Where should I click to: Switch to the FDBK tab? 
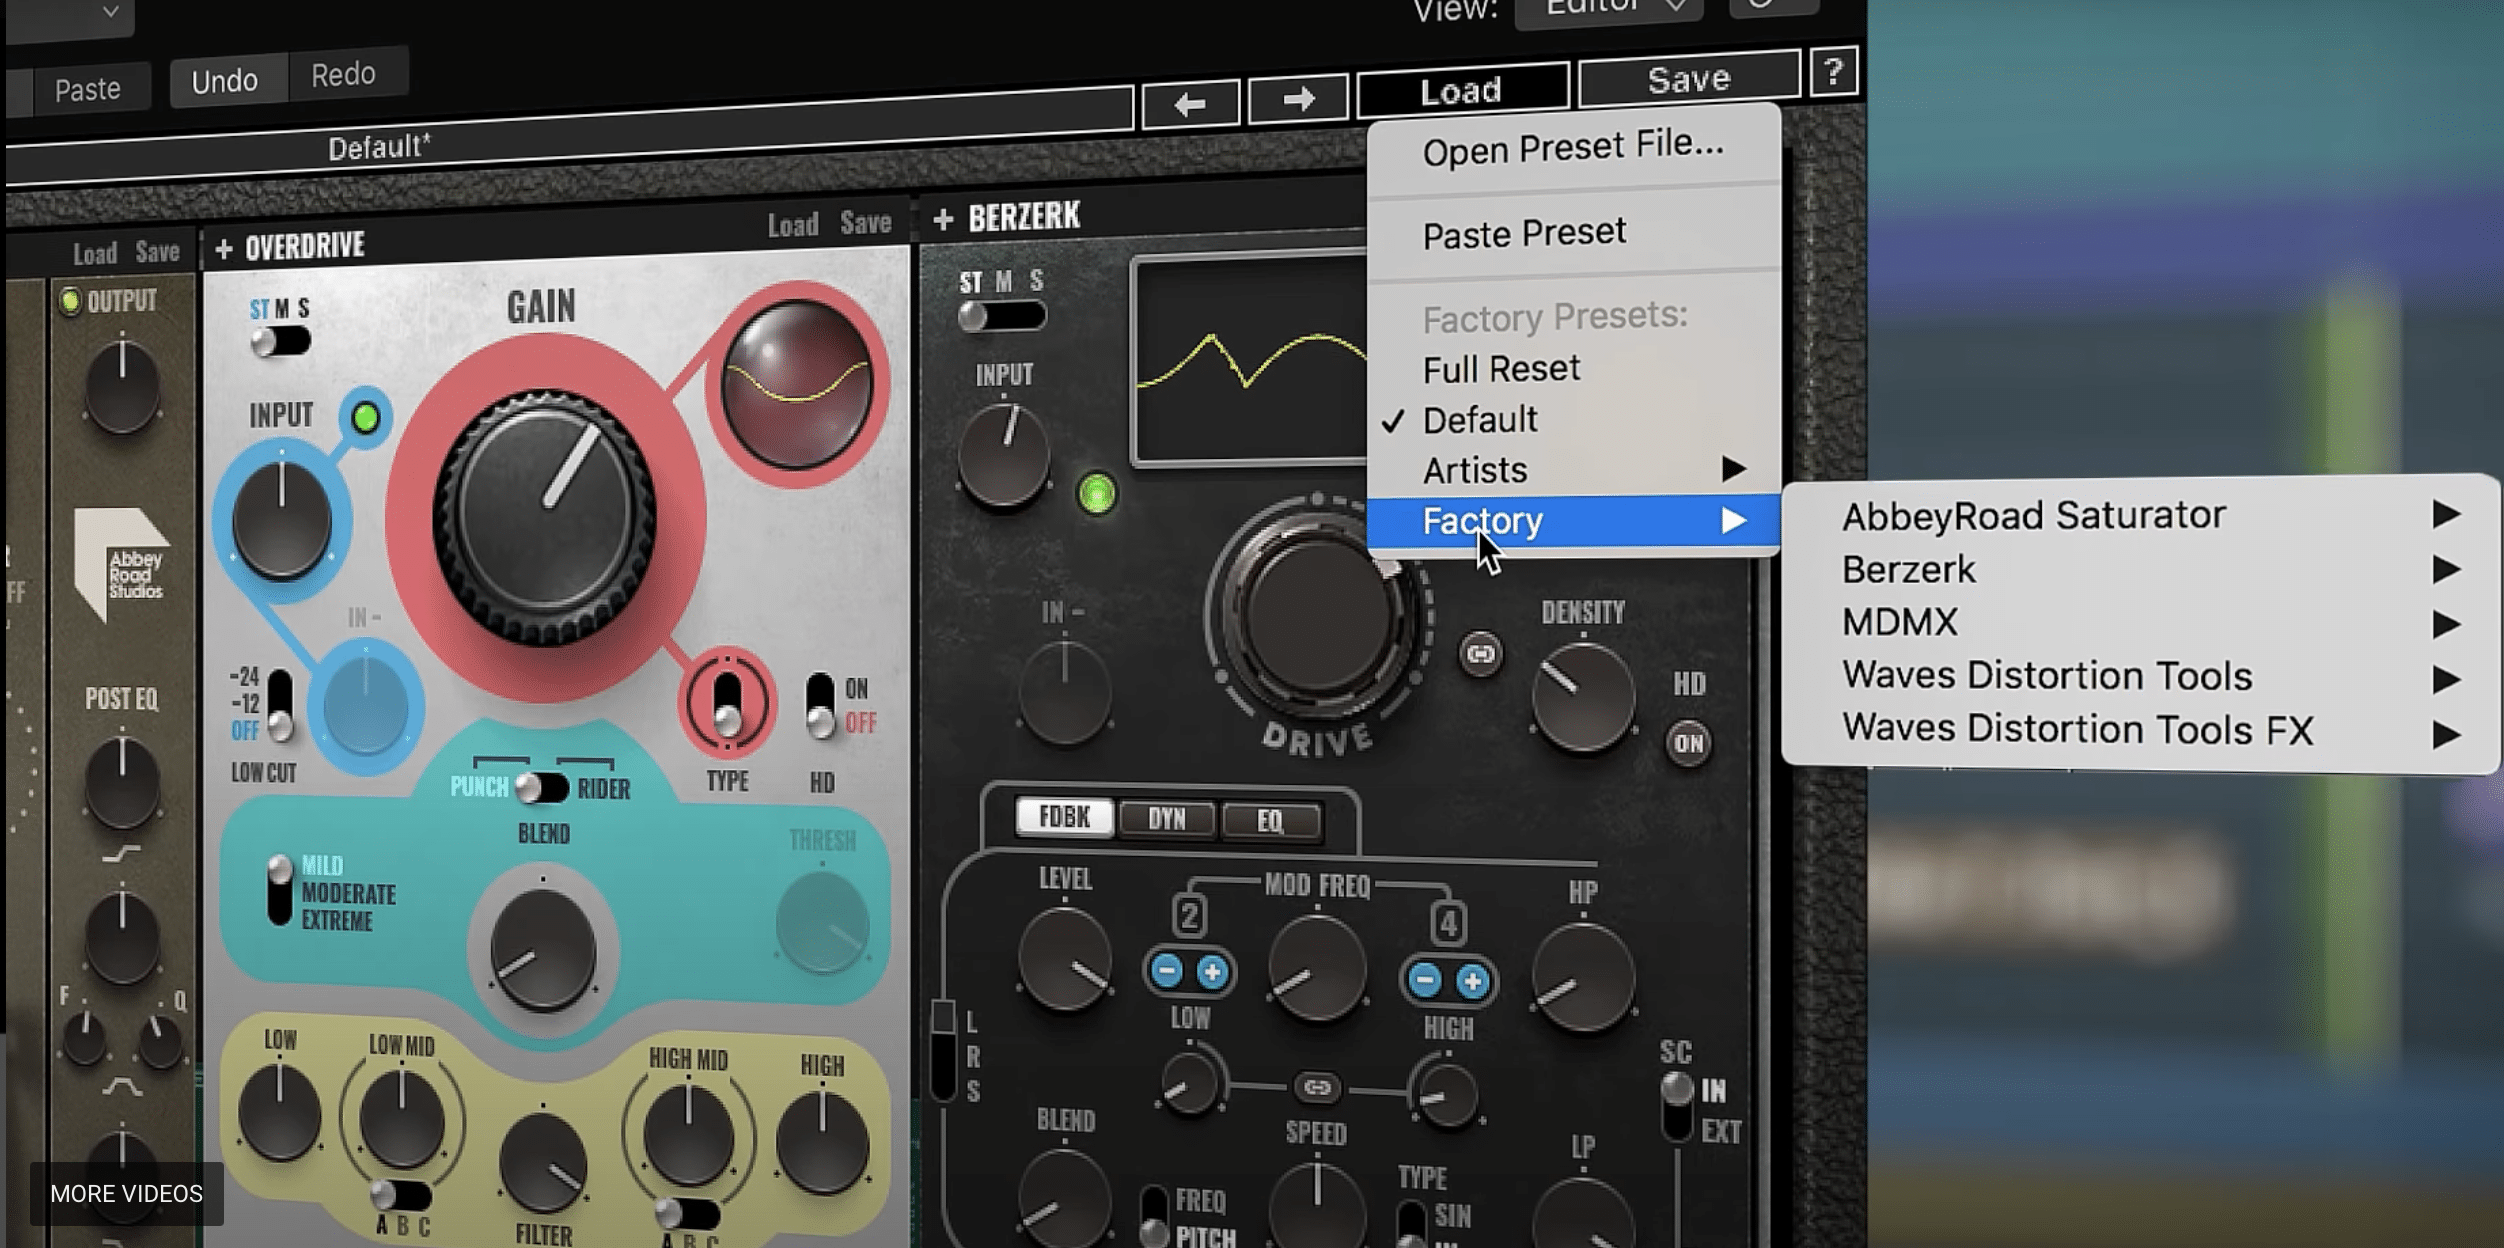1064,817
